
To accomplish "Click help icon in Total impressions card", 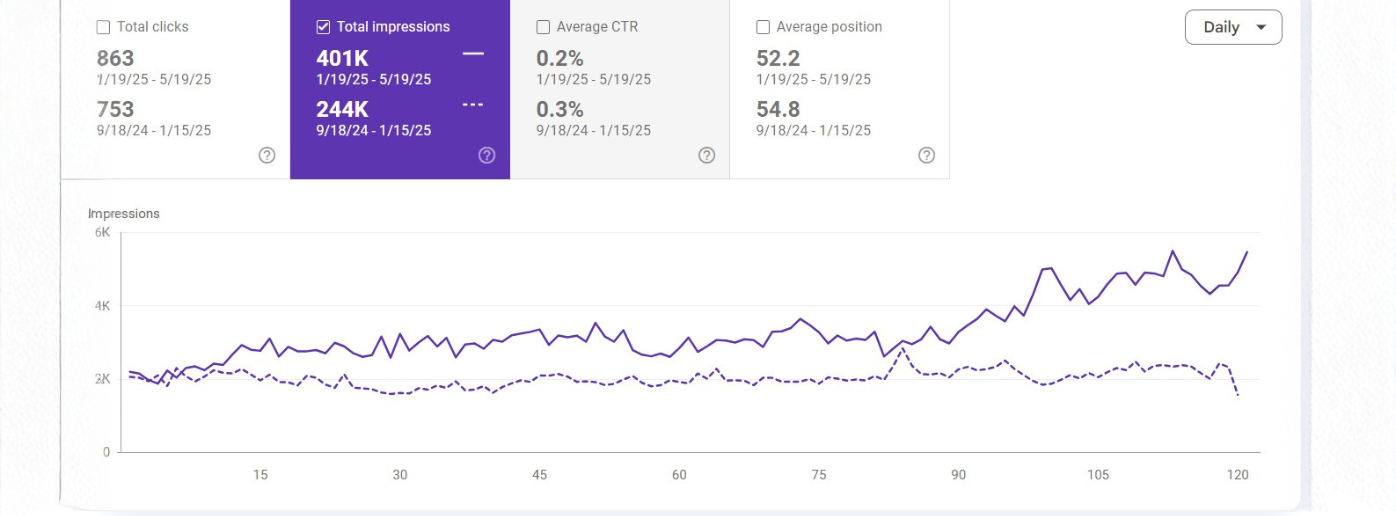I will [487, 155].
